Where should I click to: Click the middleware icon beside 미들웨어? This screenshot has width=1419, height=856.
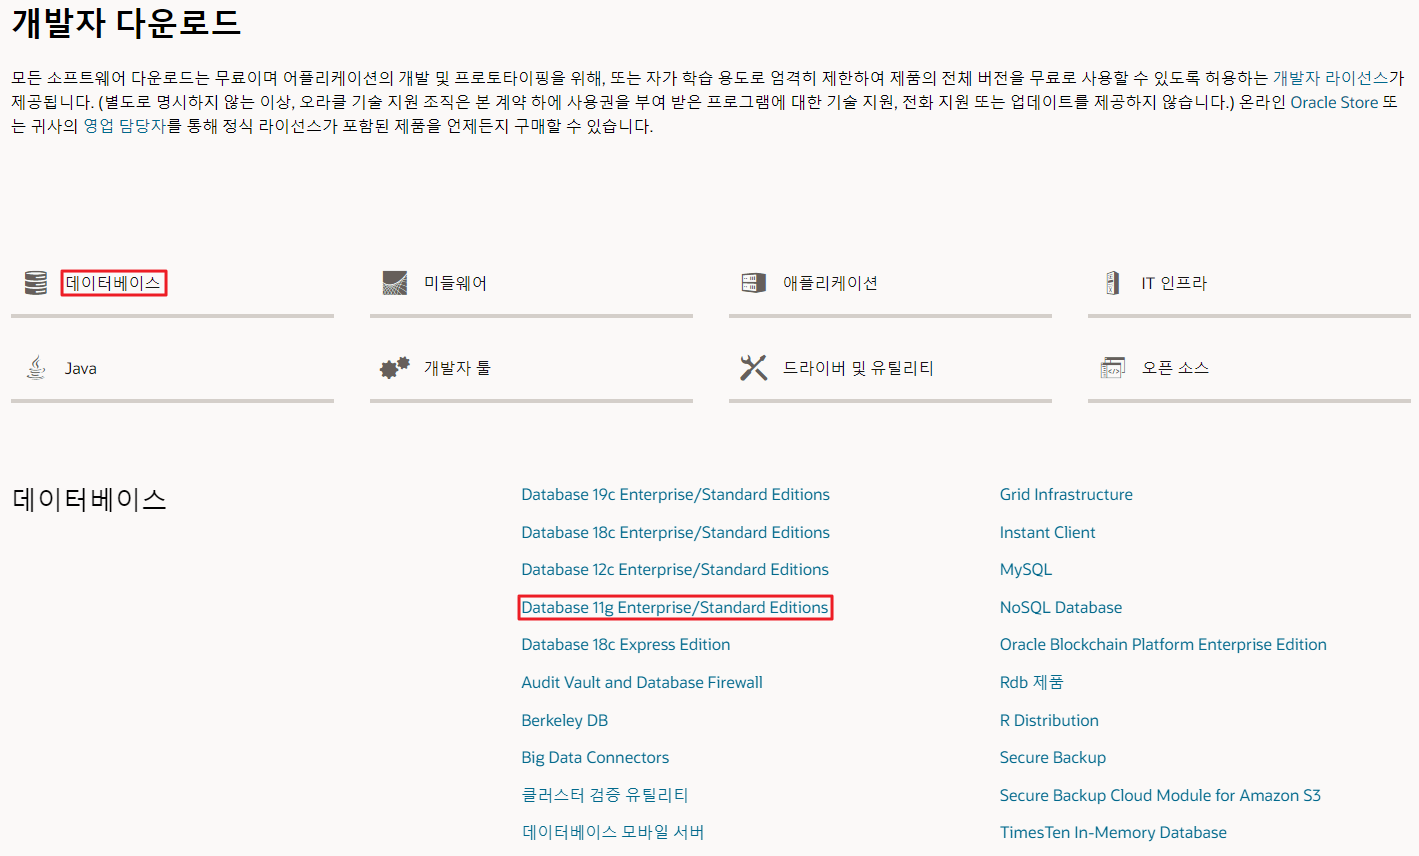coord(395,283)
